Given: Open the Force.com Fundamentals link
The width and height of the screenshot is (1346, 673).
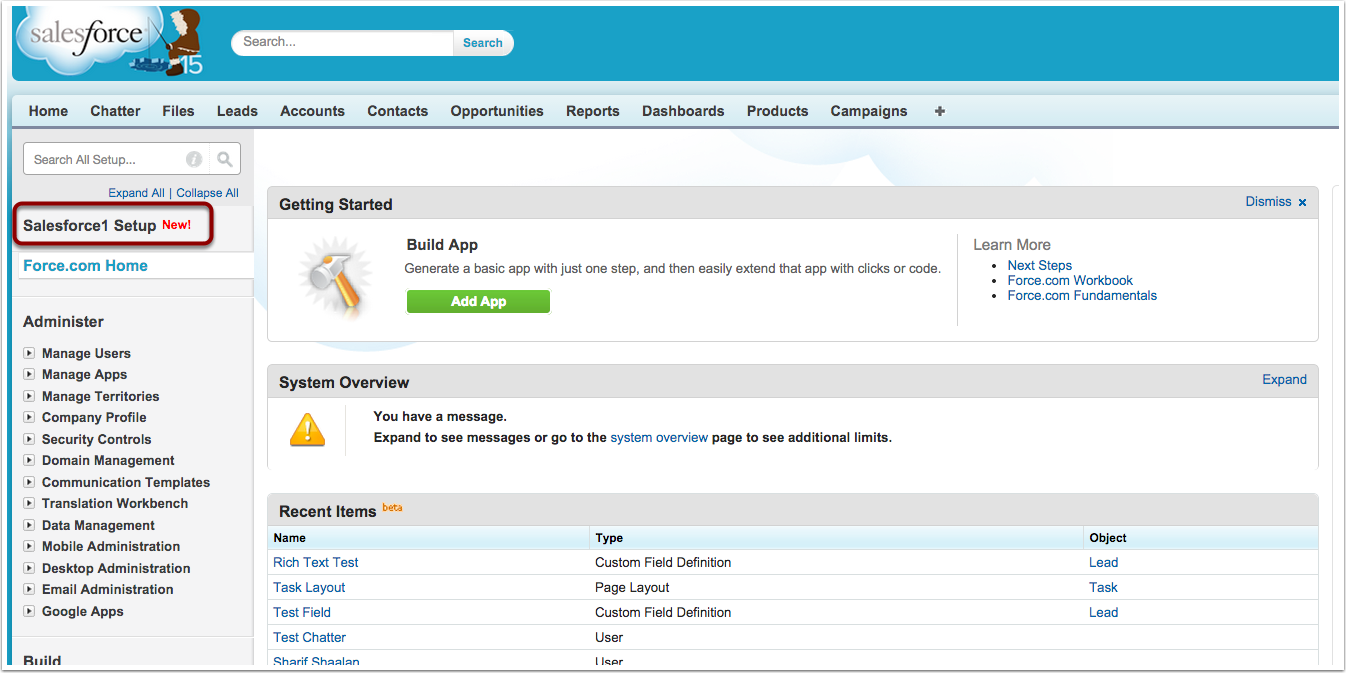Looking at the screenshot, I should pyautogui.click(x=1082, y=295).
